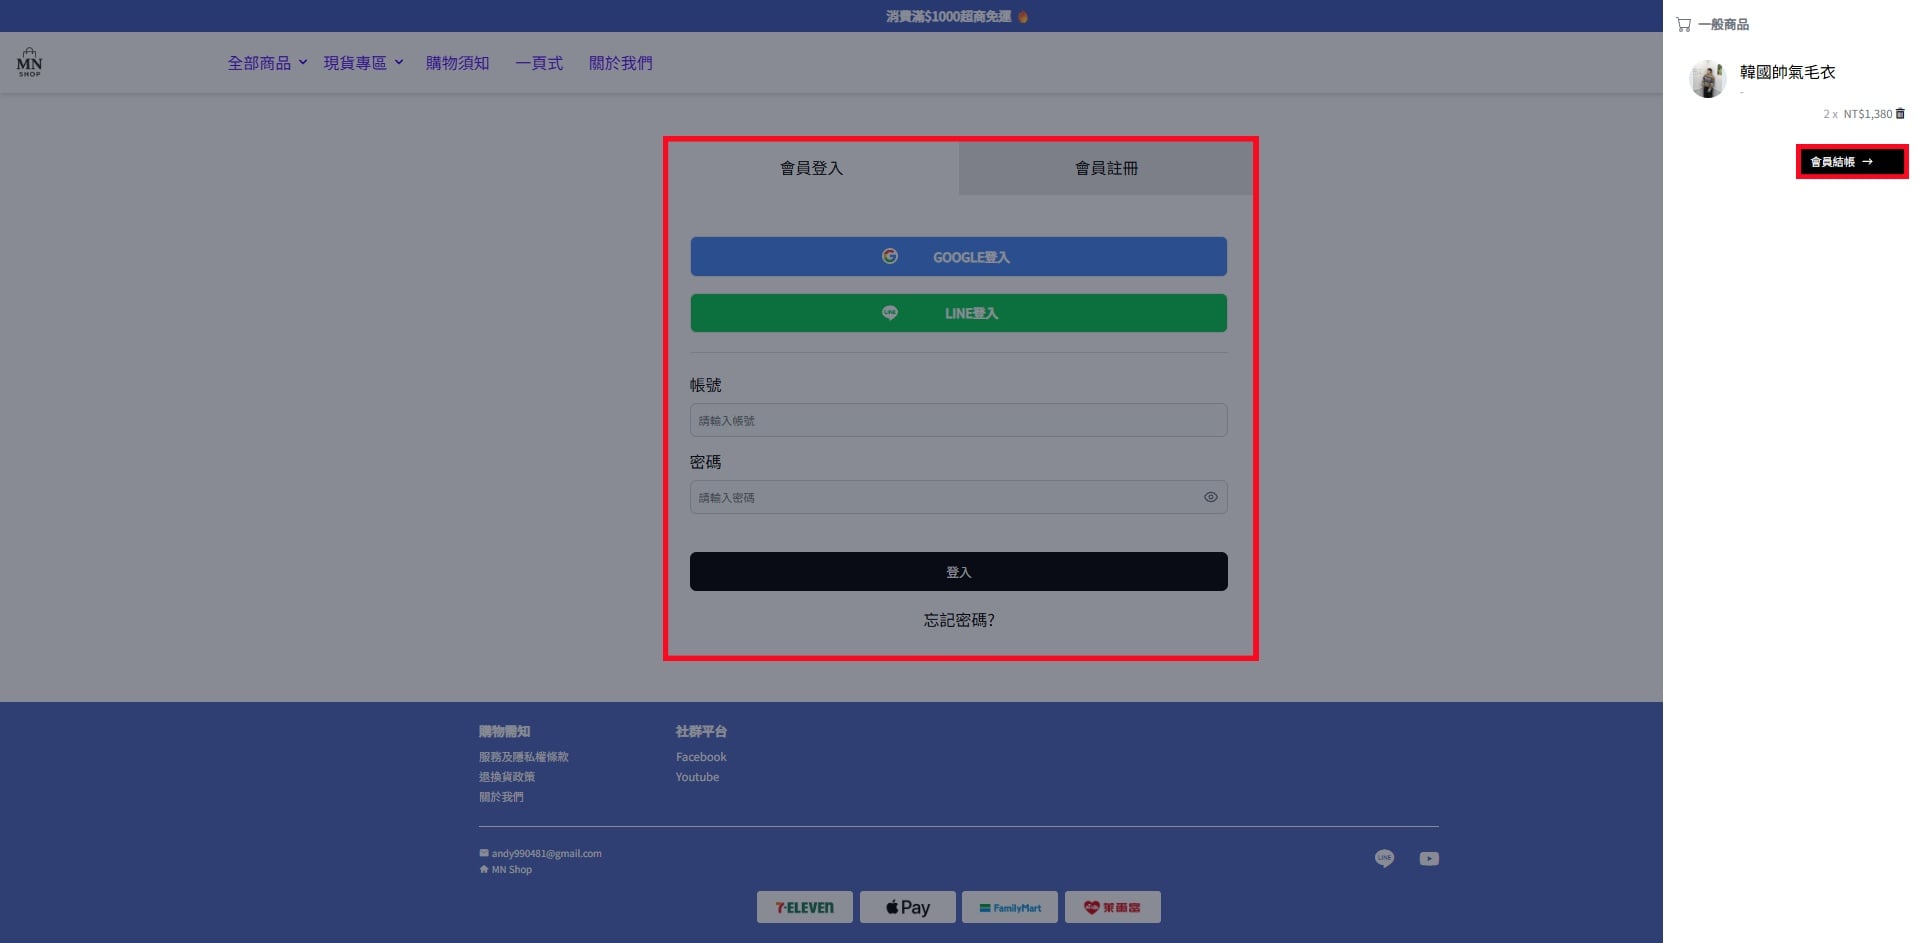Select the 2 x NT$1,380 price text
This screenshot has height=943, width=1918.
click(1857, 114)
